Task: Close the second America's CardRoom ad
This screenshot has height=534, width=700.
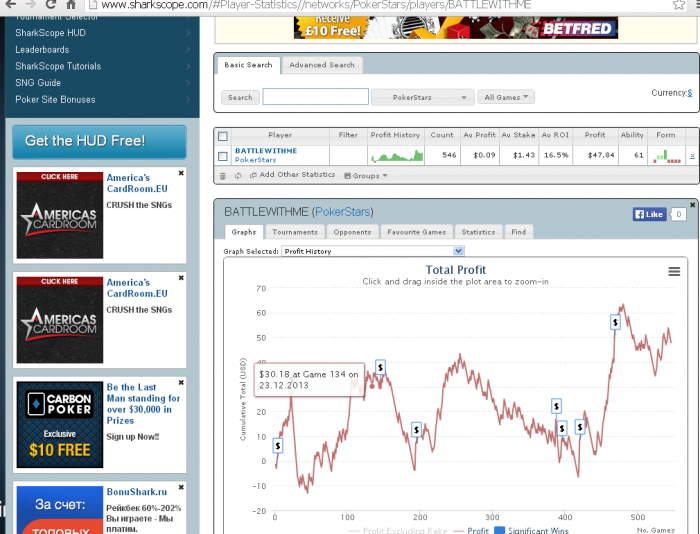Action: (181, 278)
